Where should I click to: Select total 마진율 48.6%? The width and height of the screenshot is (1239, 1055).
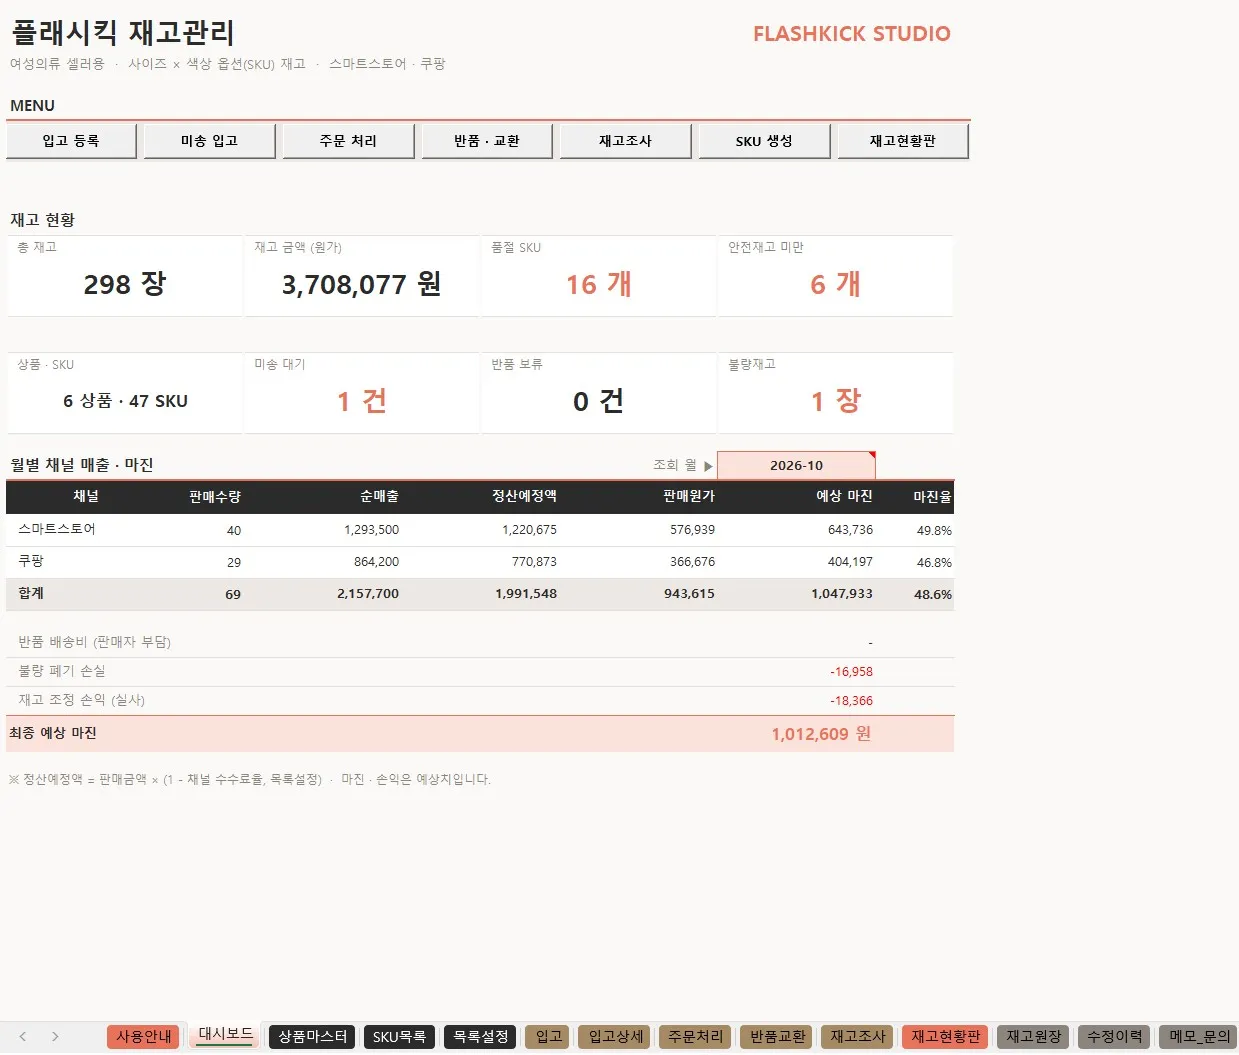point(932,594)
